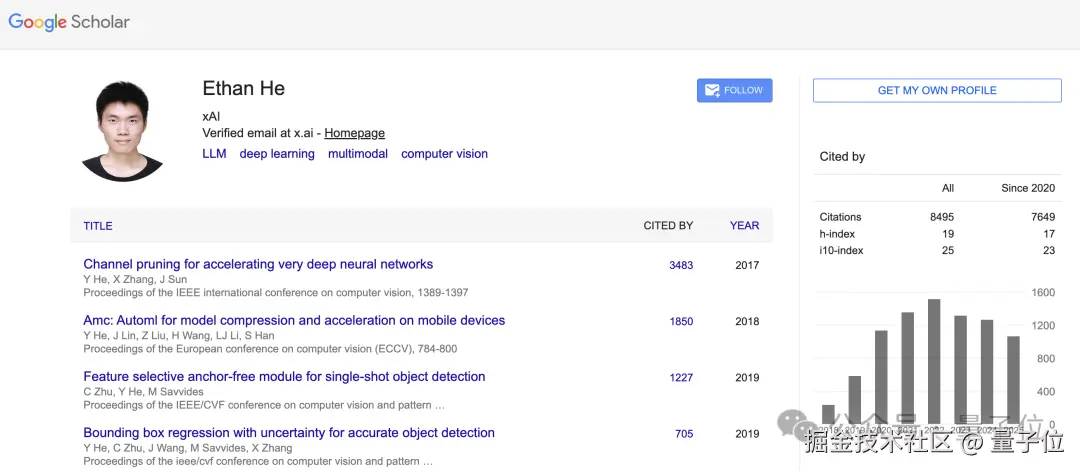View the 705 citations count link
This screenshot has width=1080, height=471.
click(684, 434)
